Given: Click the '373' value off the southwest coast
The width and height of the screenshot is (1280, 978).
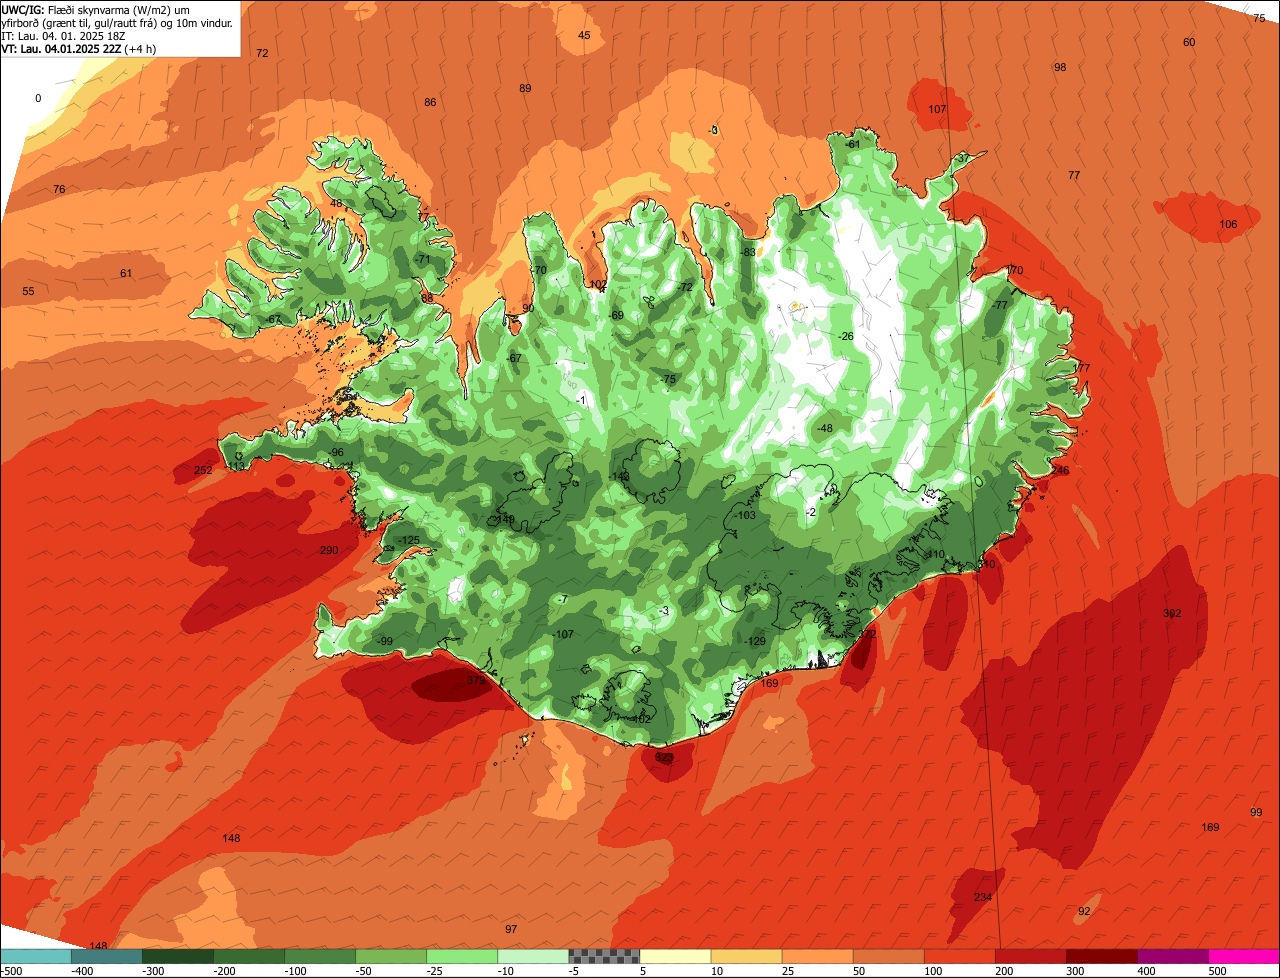Looking at the screenshot, I should [475, 680].
